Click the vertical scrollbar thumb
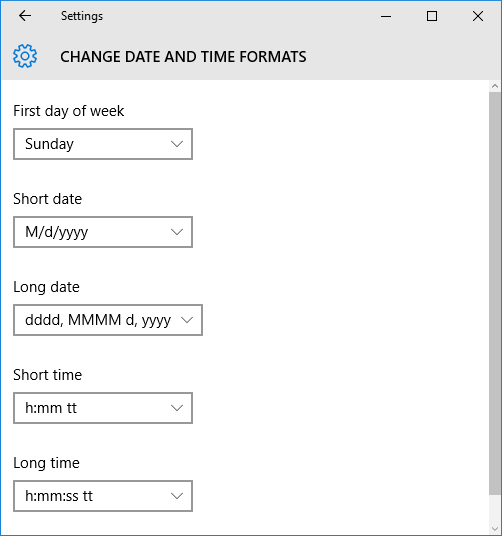 (x=495, y=293)
